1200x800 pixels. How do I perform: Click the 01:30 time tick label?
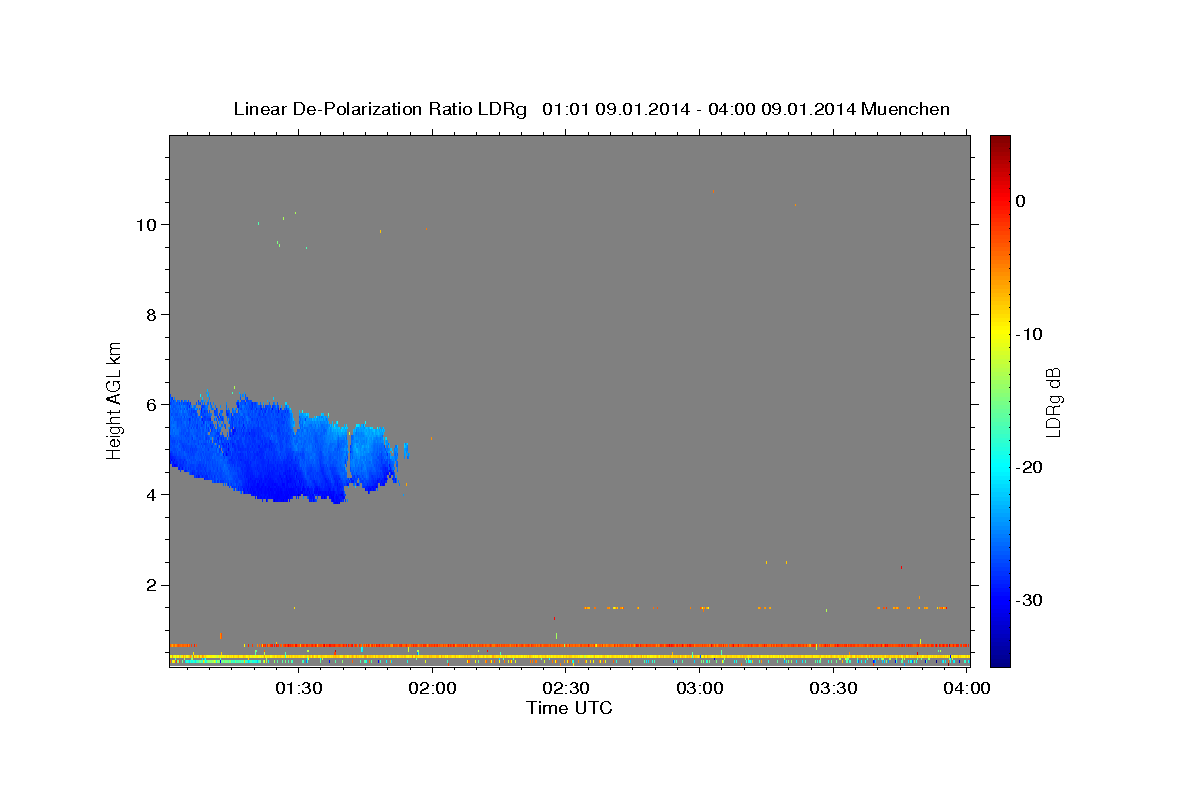(298, 688)
